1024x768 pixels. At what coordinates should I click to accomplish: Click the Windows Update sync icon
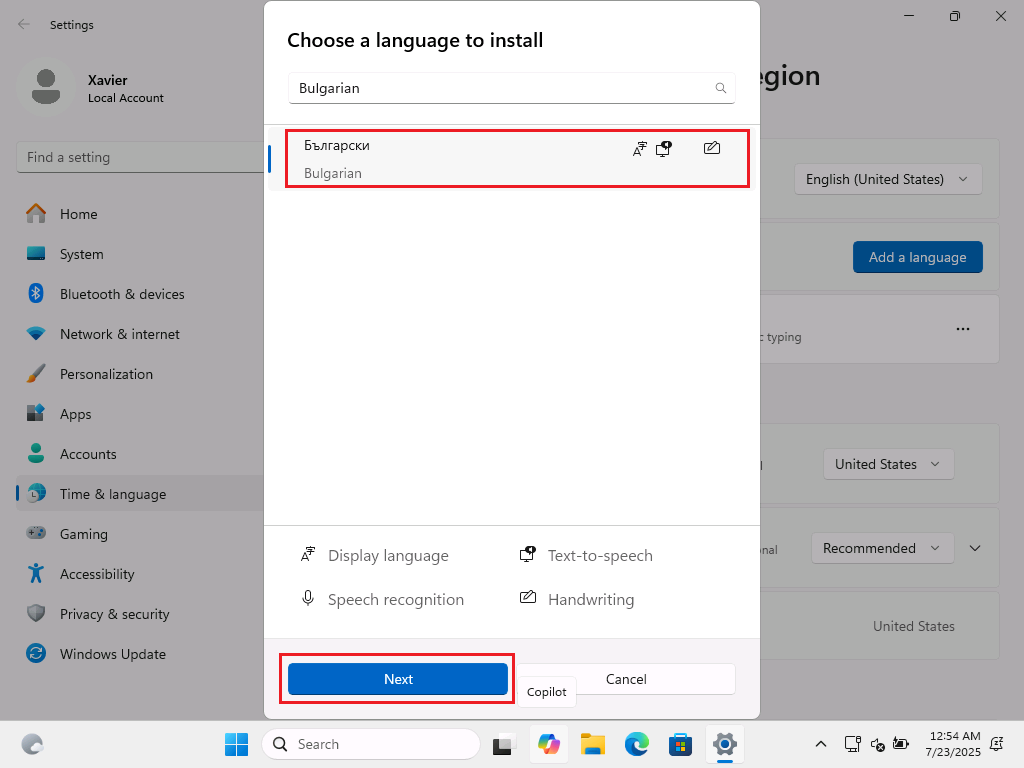coord(36,653)
